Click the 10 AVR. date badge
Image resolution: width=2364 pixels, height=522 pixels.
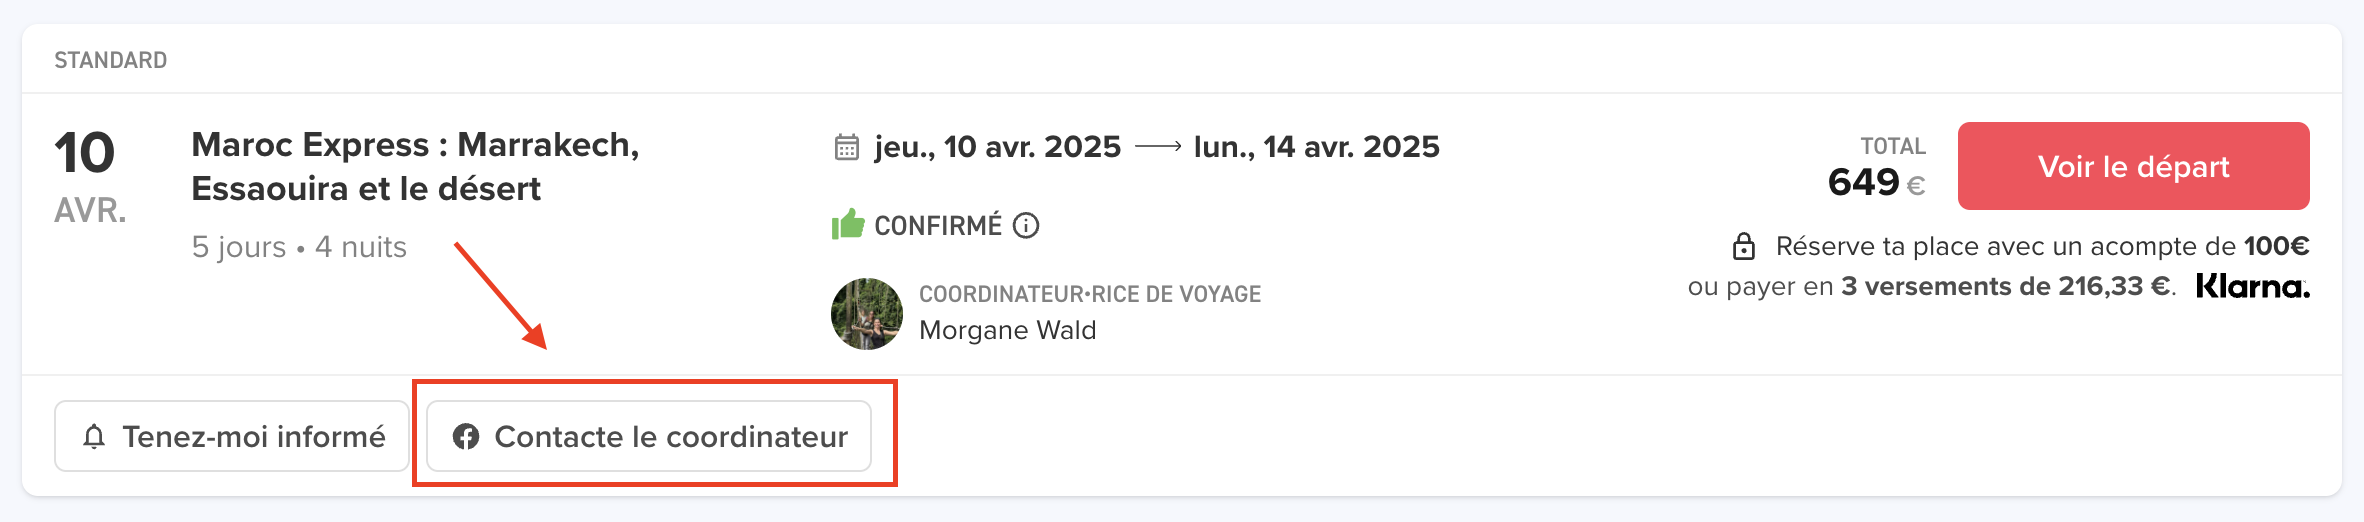pyautogui.click(x=90, y=177)
